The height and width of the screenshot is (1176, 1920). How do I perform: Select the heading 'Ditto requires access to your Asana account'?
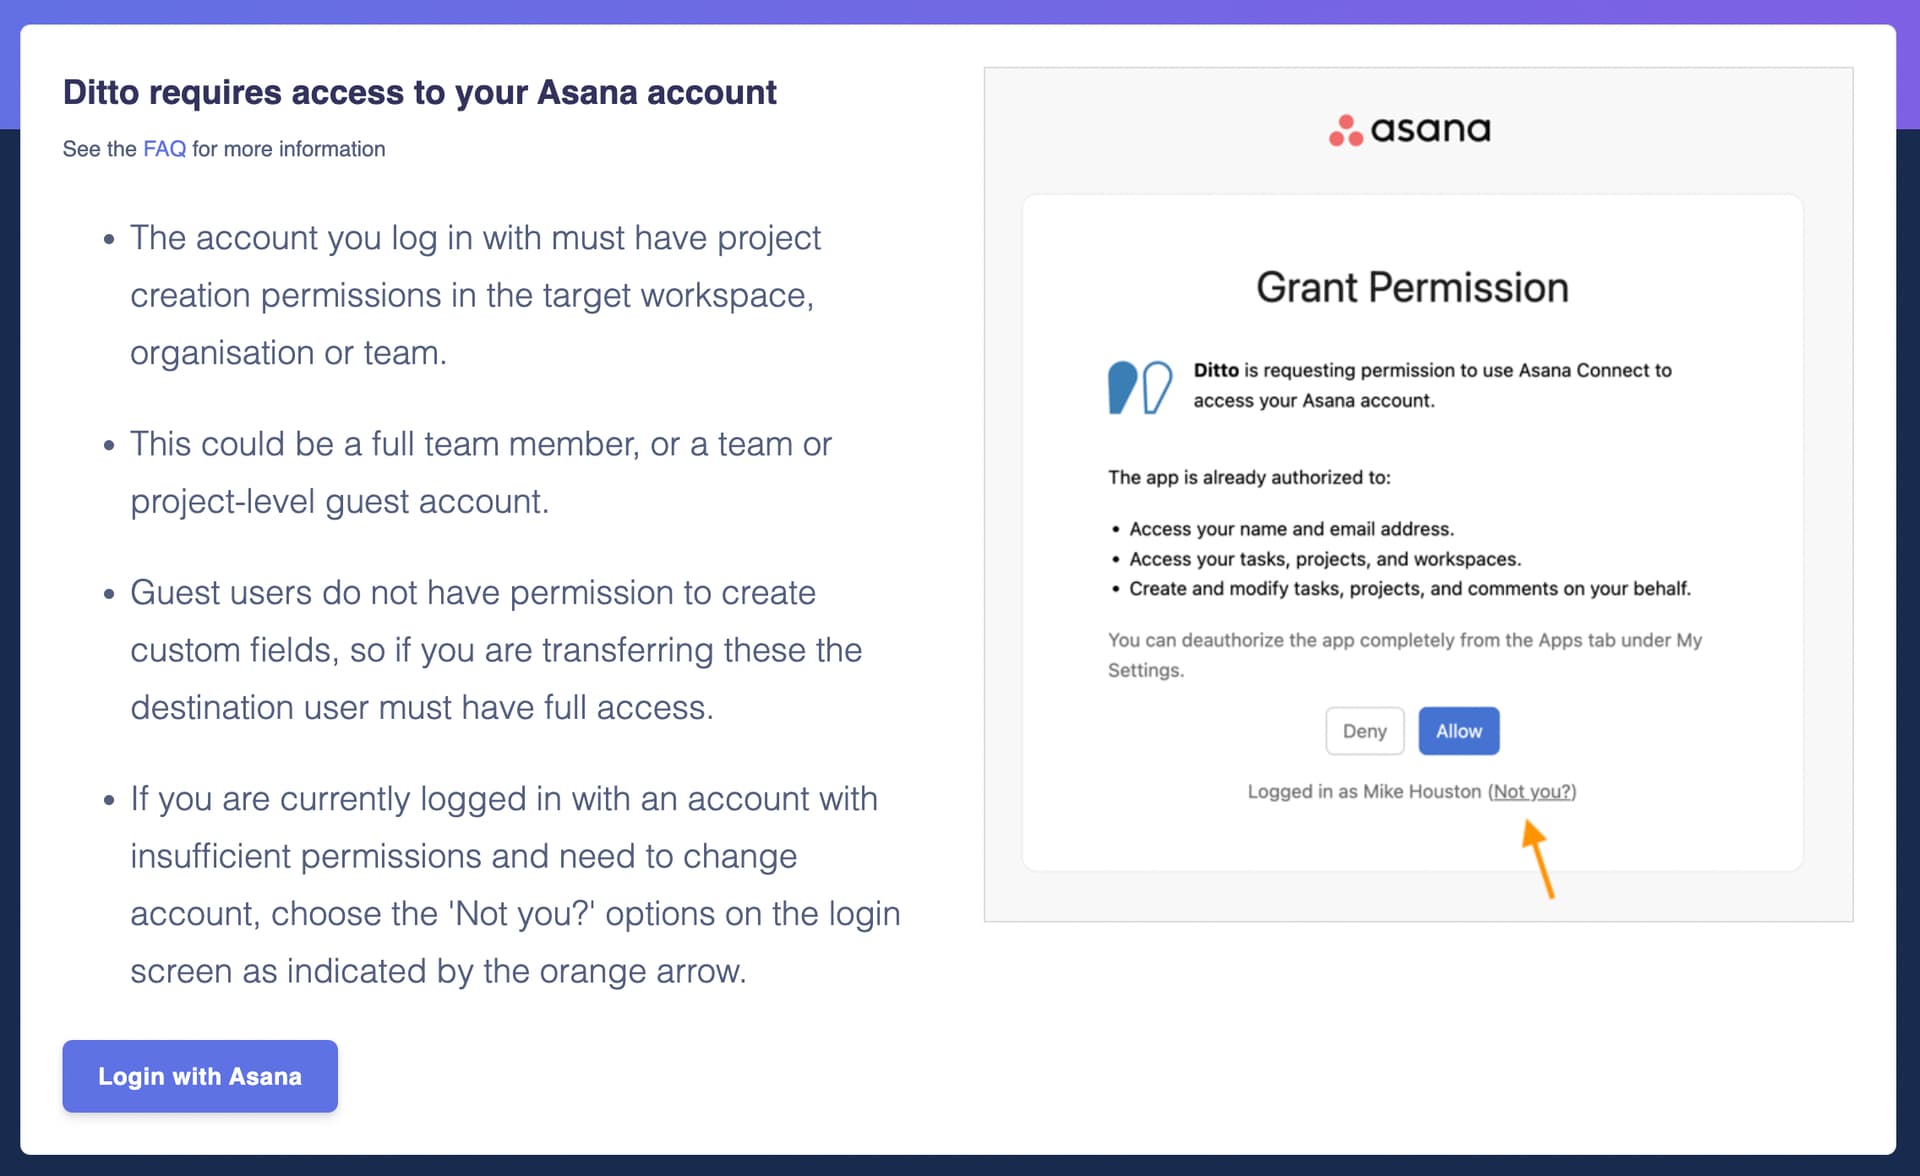(419, 92)
